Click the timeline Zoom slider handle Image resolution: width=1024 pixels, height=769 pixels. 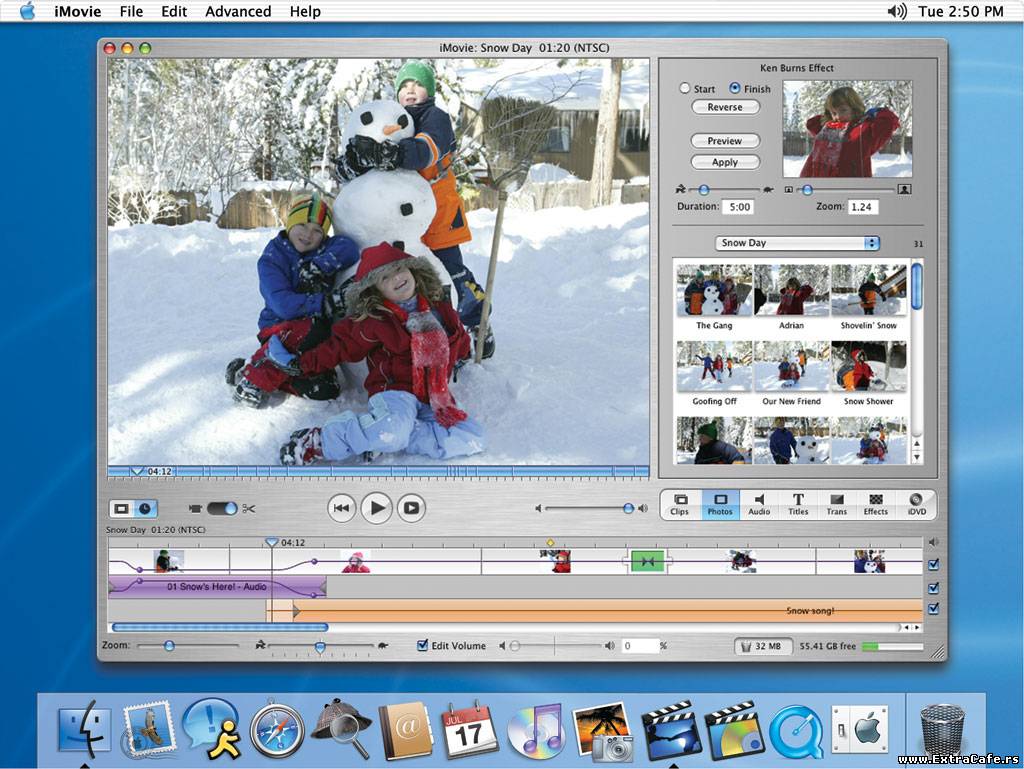tap(169, 646)
